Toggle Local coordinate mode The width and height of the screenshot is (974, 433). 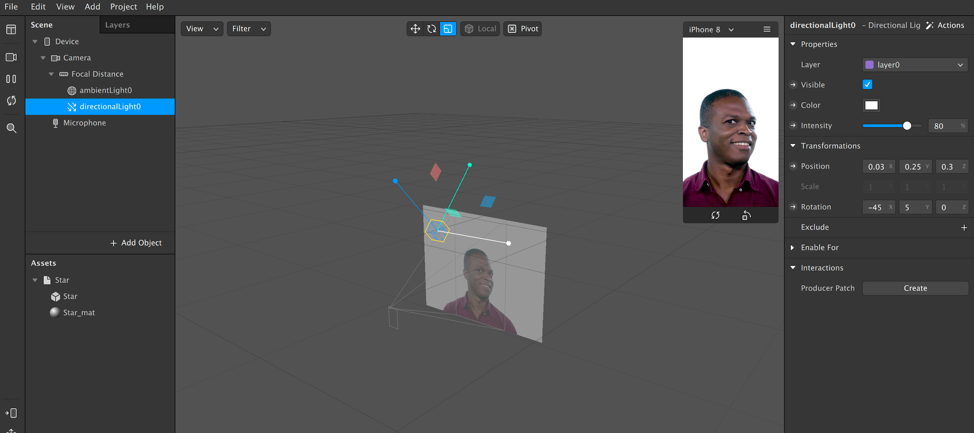tap(480, 29)
